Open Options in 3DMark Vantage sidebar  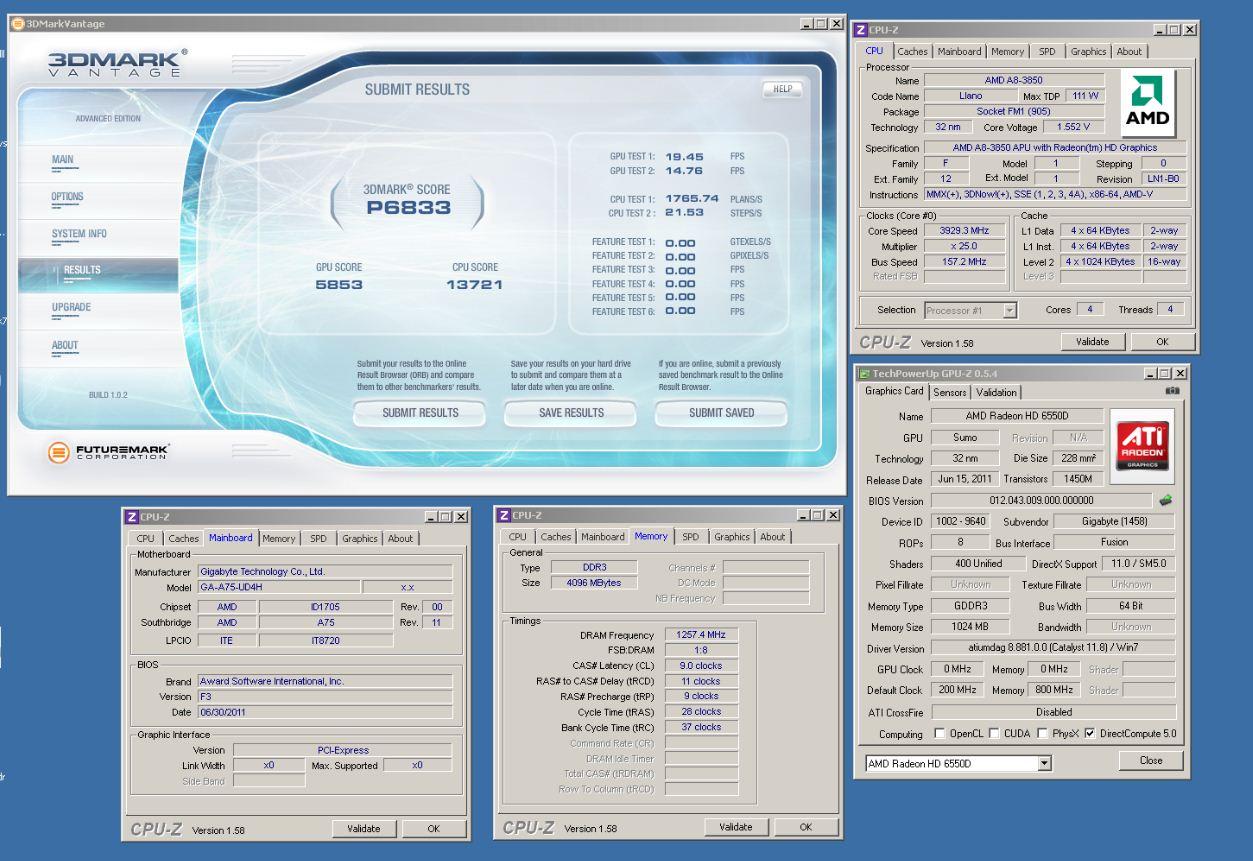tap(68, 197)
